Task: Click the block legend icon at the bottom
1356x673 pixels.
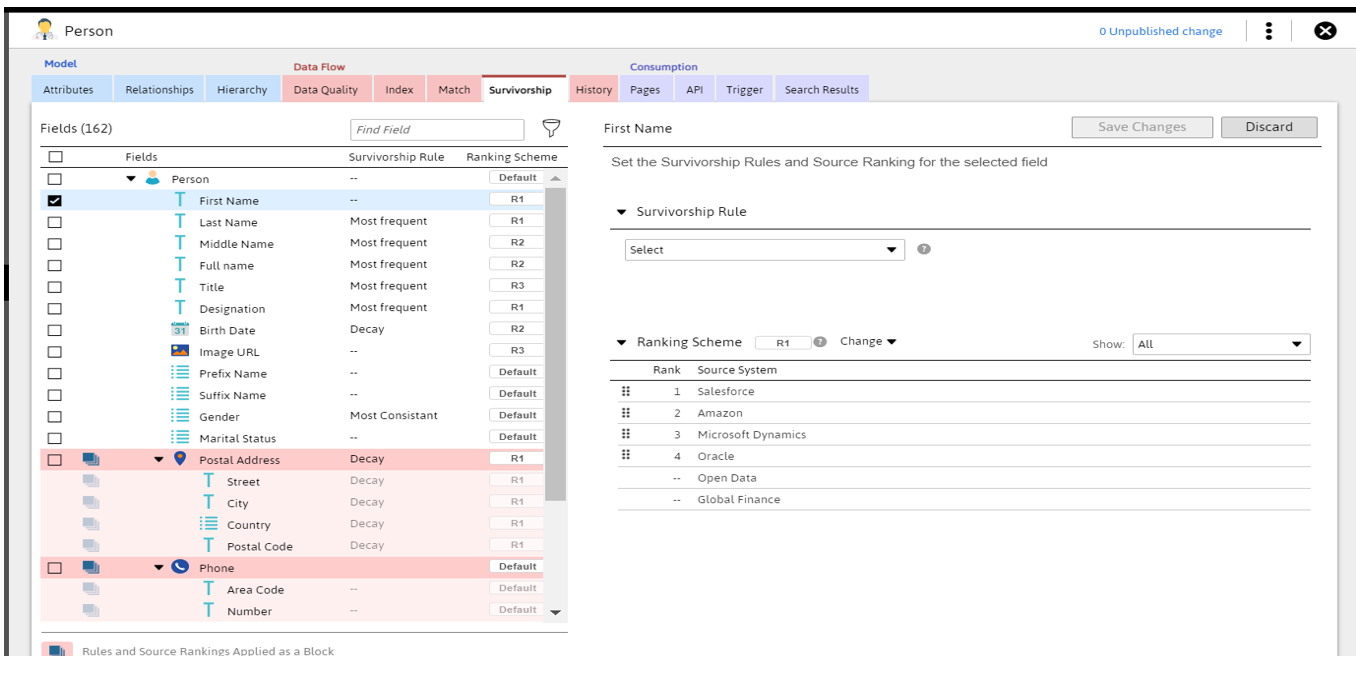Action: [x=56, y=650]
